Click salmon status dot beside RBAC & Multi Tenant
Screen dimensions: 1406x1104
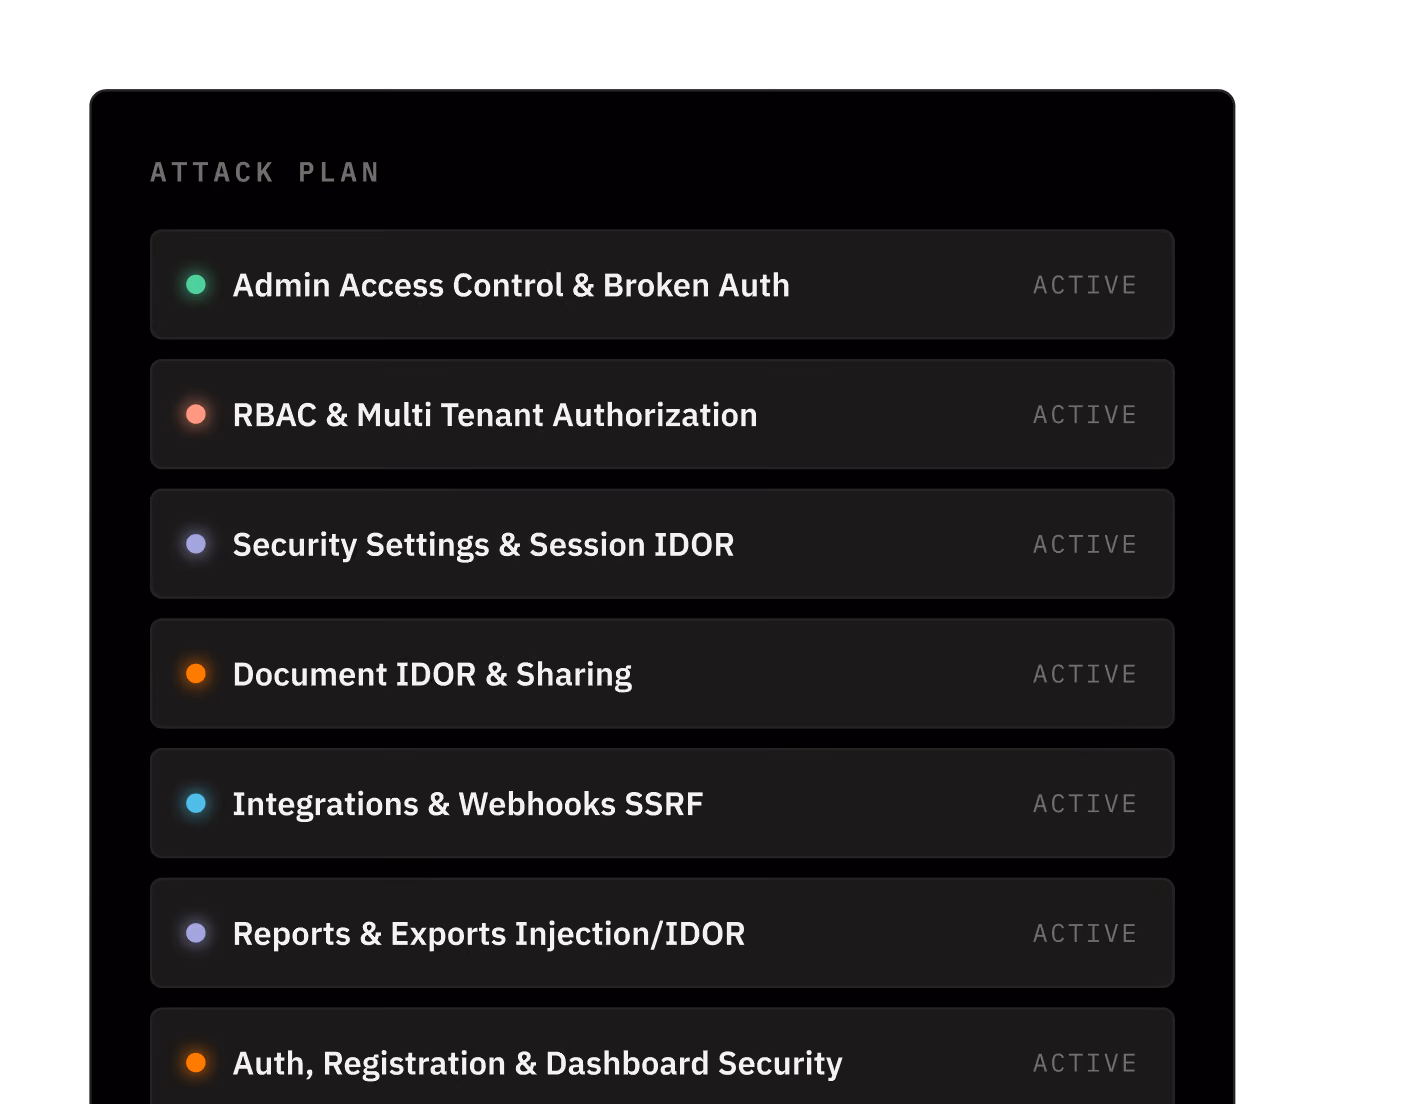click(196, 414)
